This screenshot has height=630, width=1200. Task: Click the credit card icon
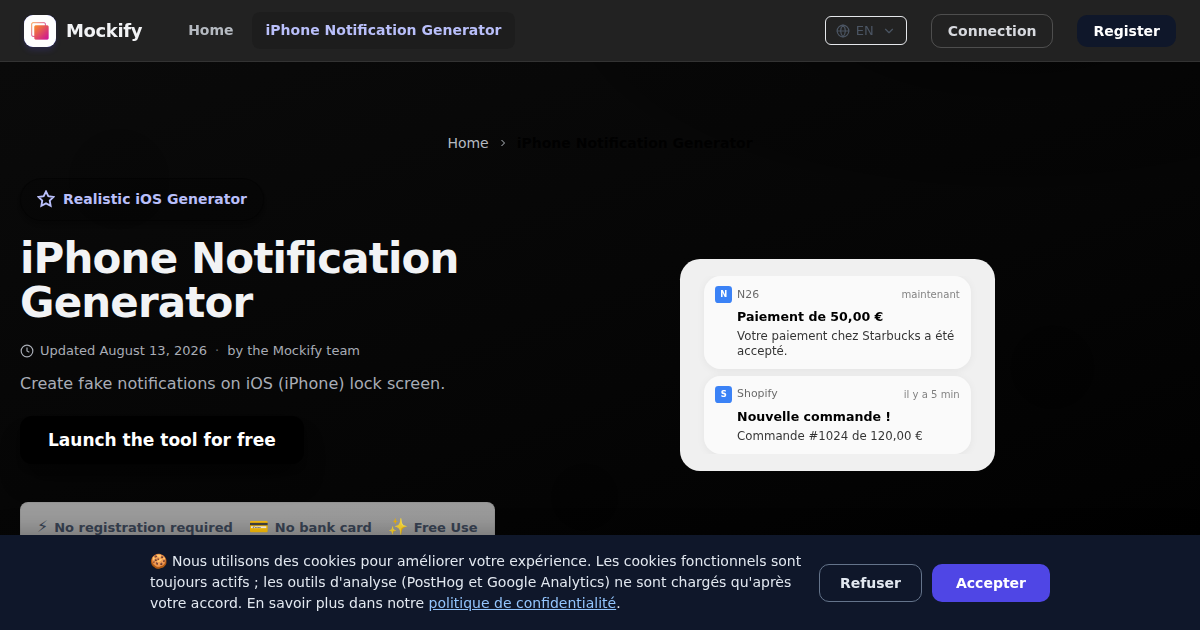[258, 527]
